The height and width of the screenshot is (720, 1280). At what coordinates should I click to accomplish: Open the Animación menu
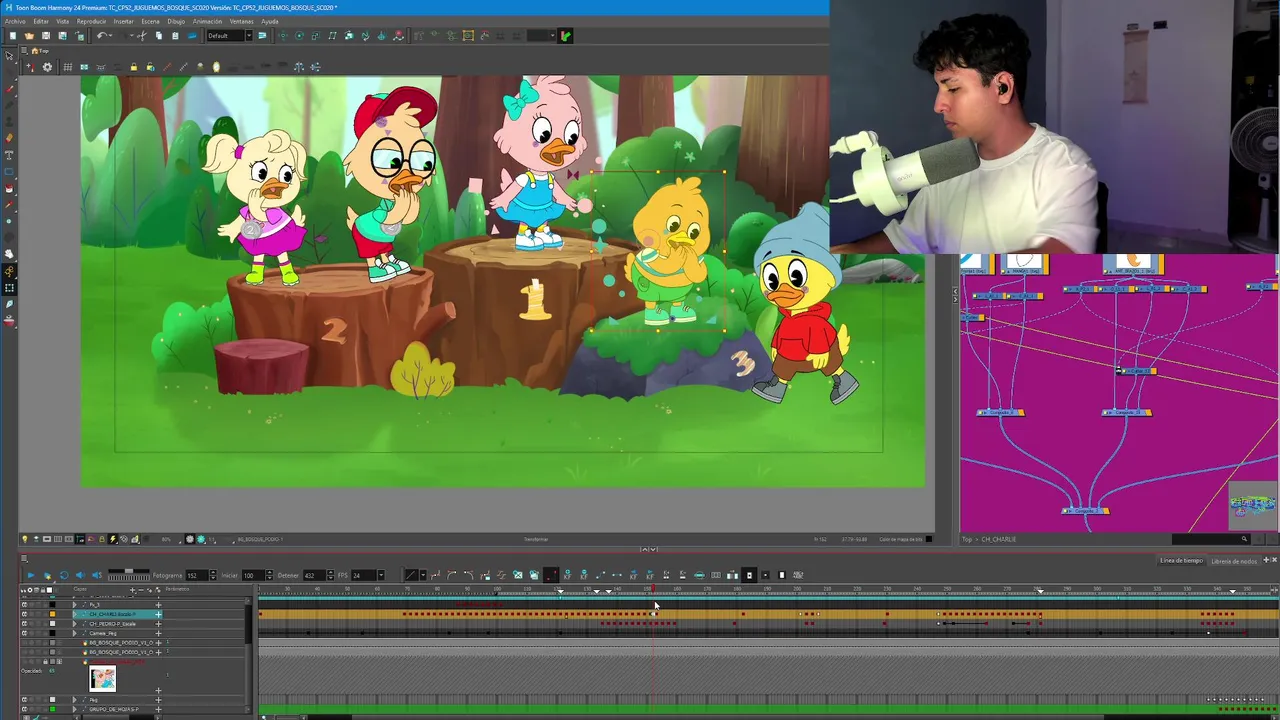click(x=207, y=21)
